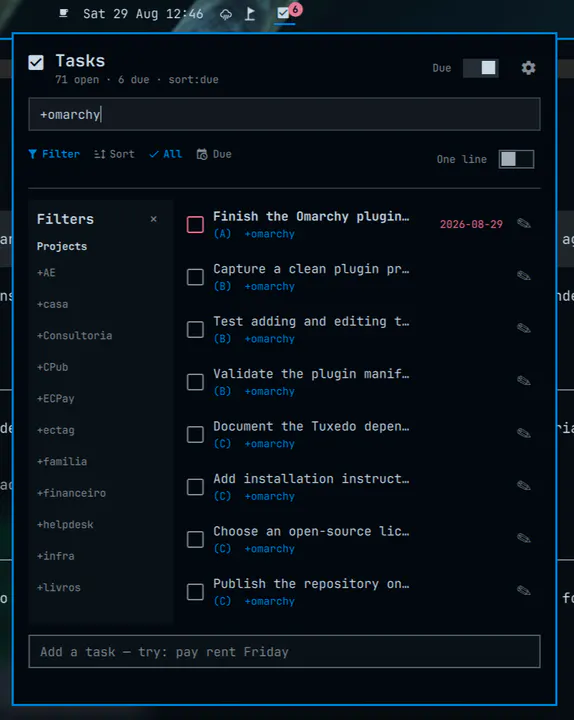The width and height of the screenshot is (574, 720).
Task: Mark 'Document the Tuxedo depen' task done
Action: tap(195, 434)
